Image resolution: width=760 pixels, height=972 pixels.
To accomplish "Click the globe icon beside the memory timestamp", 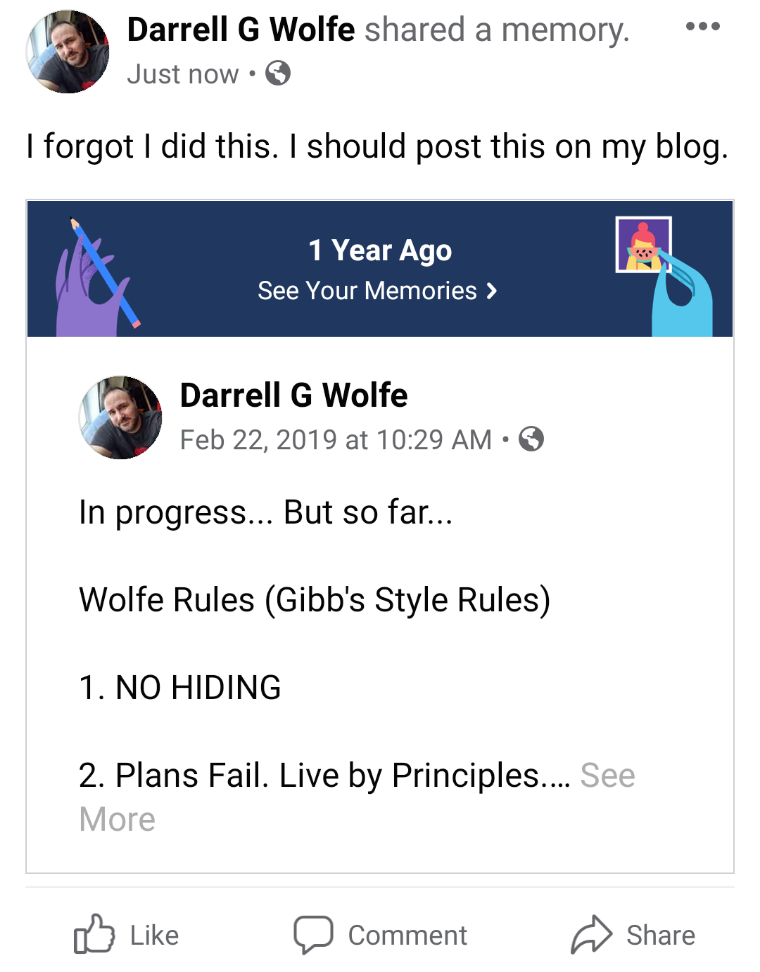I will point(532,439).
